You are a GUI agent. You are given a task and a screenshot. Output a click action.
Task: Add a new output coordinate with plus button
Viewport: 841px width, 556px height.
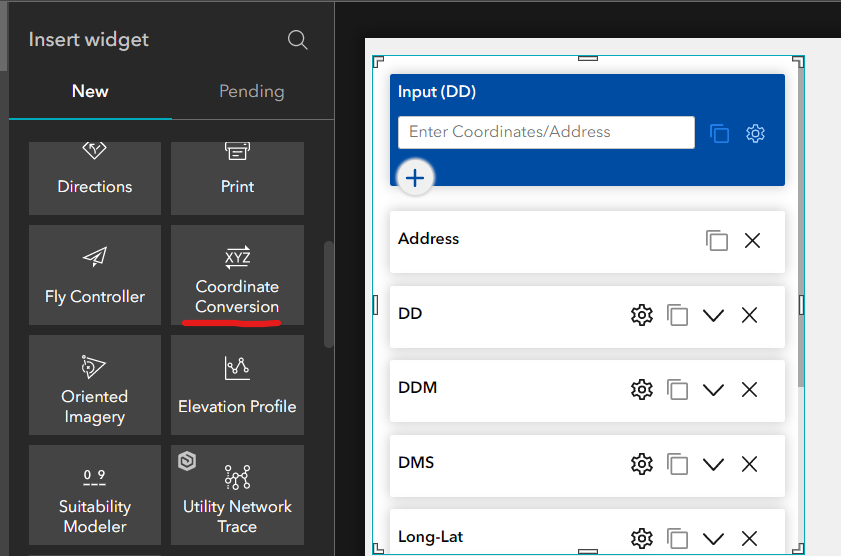[415, 179]
